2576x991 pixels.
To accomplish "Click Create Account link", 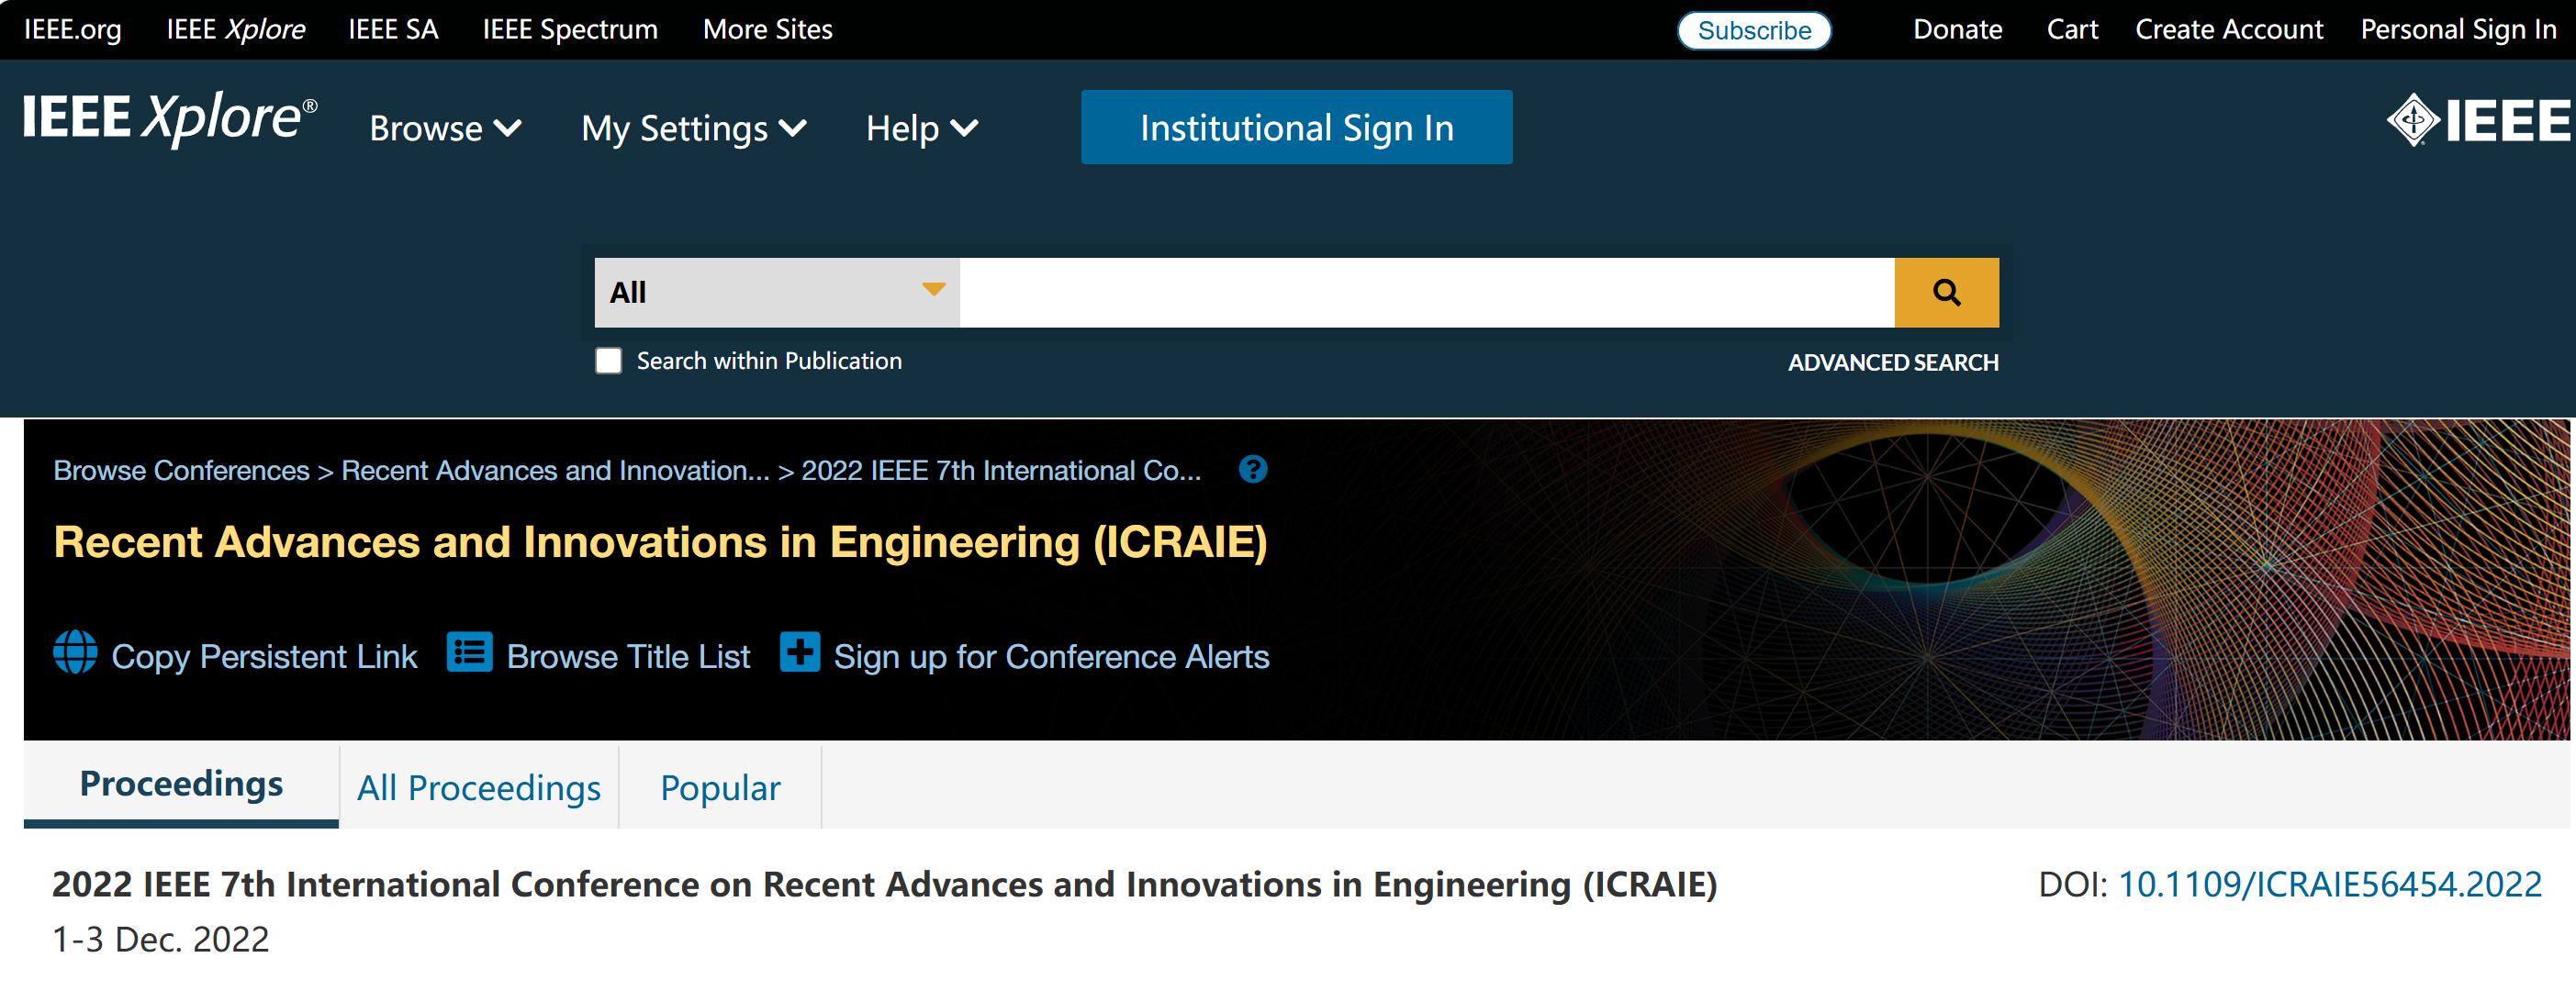I will point(2229,29).
